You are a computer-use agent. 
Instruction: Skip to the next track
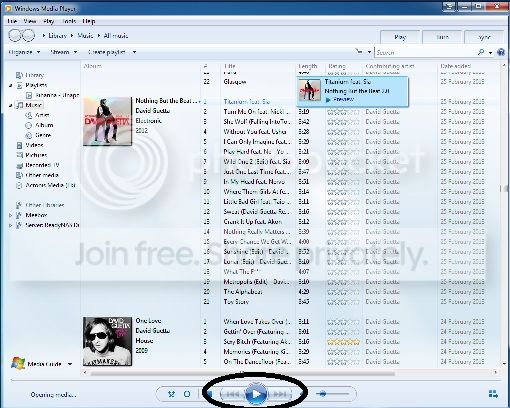[x=279, y=394]
